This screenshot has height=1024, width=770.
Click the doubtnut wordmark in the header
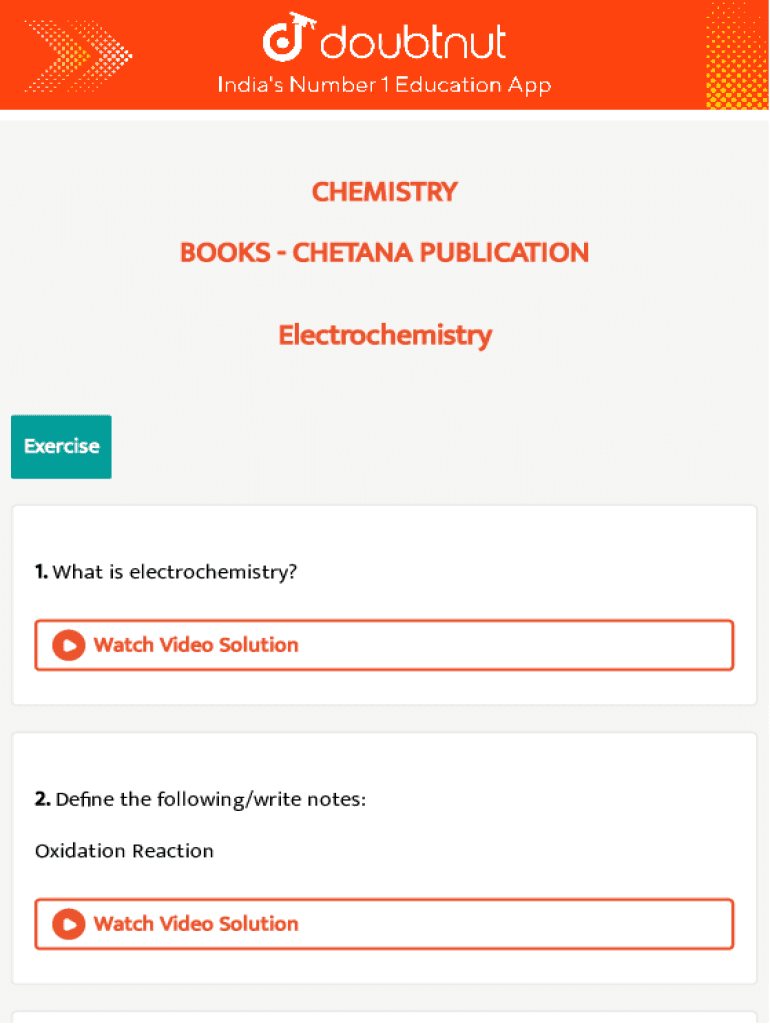tap(412, 42)
